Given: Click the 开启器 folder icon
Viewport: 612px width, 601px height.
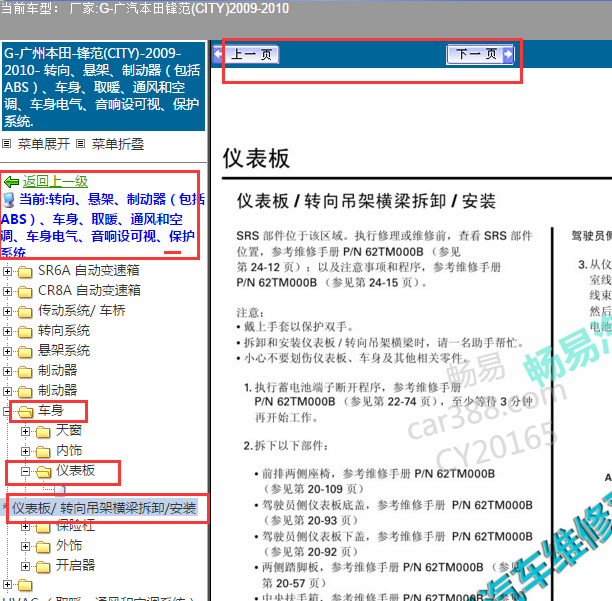Looking at the screenshot, I should (43, 567).
